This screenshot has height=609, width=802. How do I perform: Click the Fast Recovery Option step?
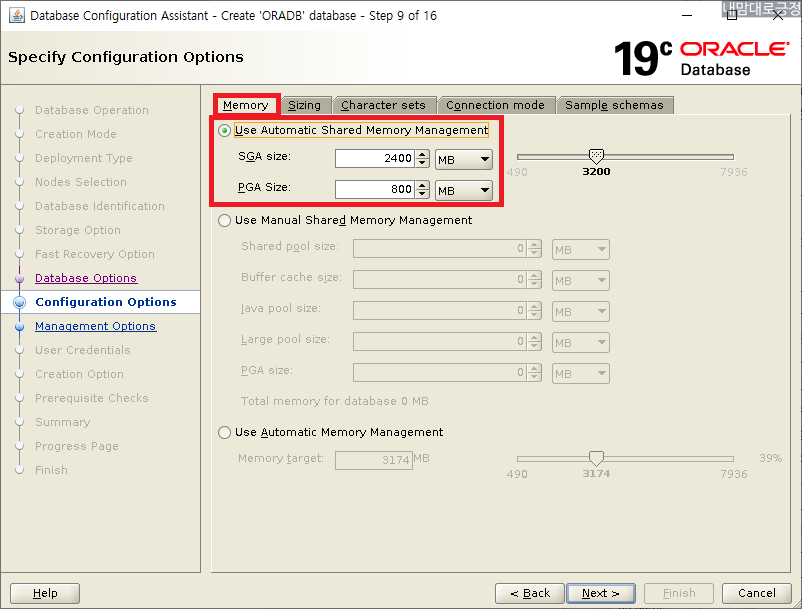point(95,254)
